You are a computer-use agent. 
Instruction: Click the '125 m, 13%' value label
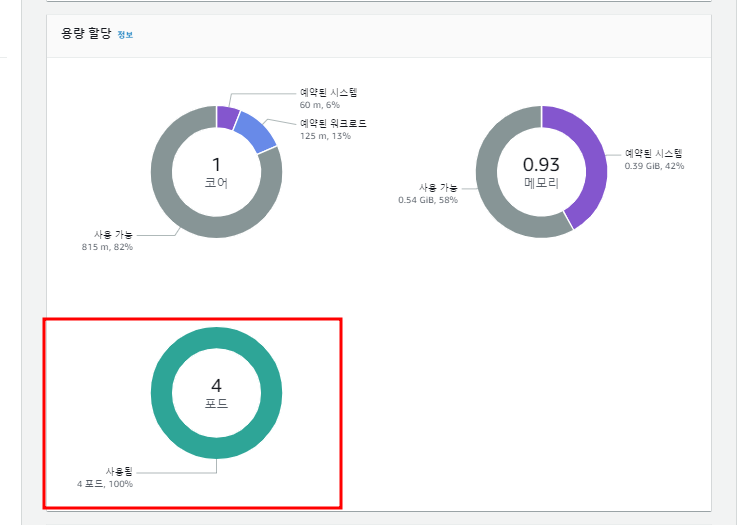coord(326,136)
